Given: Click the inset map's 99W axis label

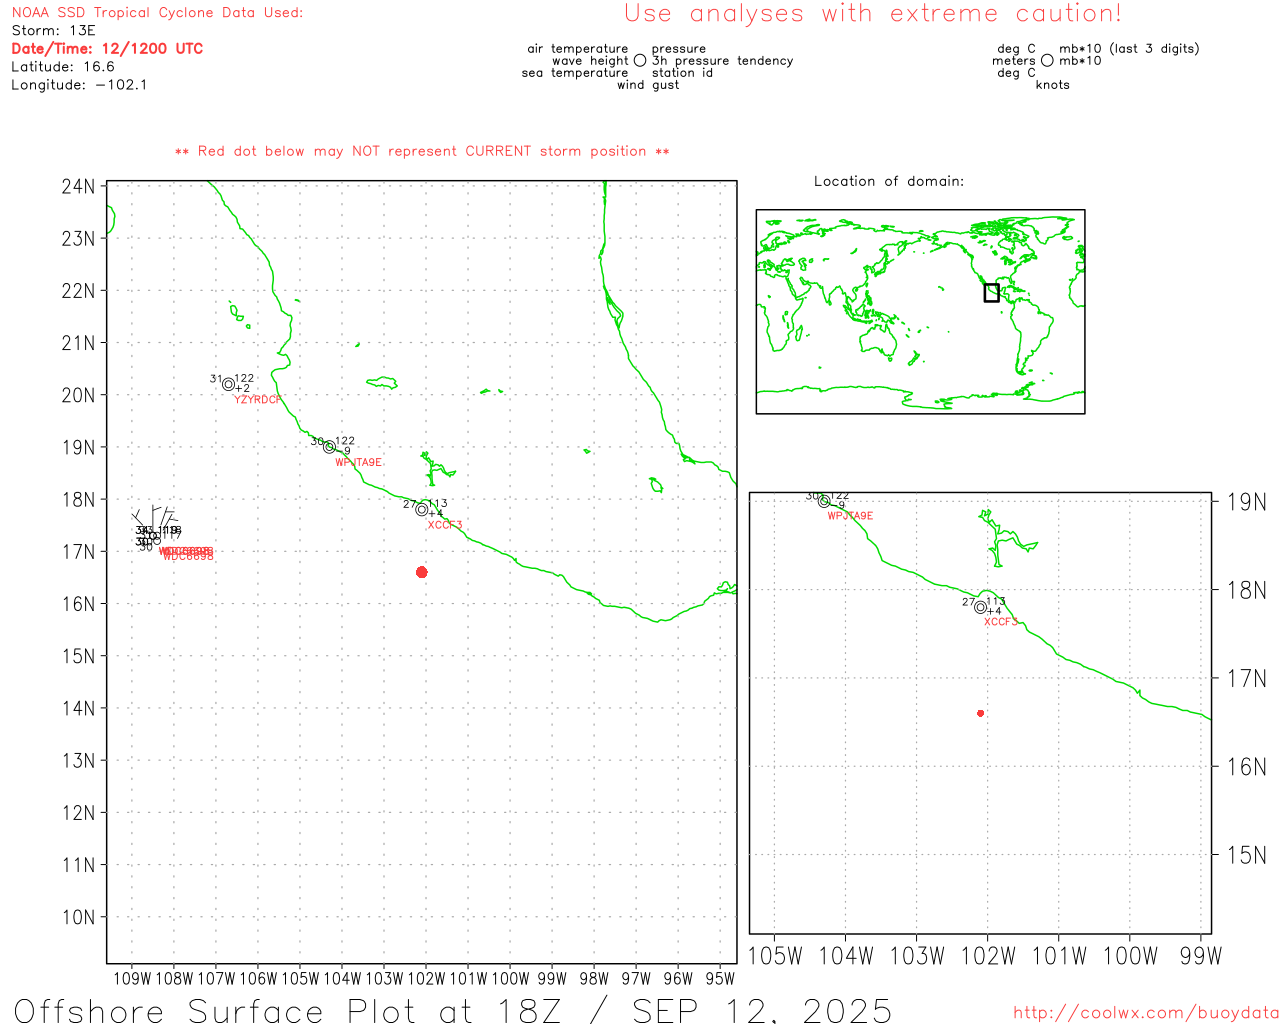Looking at the screenshot, I should point(1201,956).
